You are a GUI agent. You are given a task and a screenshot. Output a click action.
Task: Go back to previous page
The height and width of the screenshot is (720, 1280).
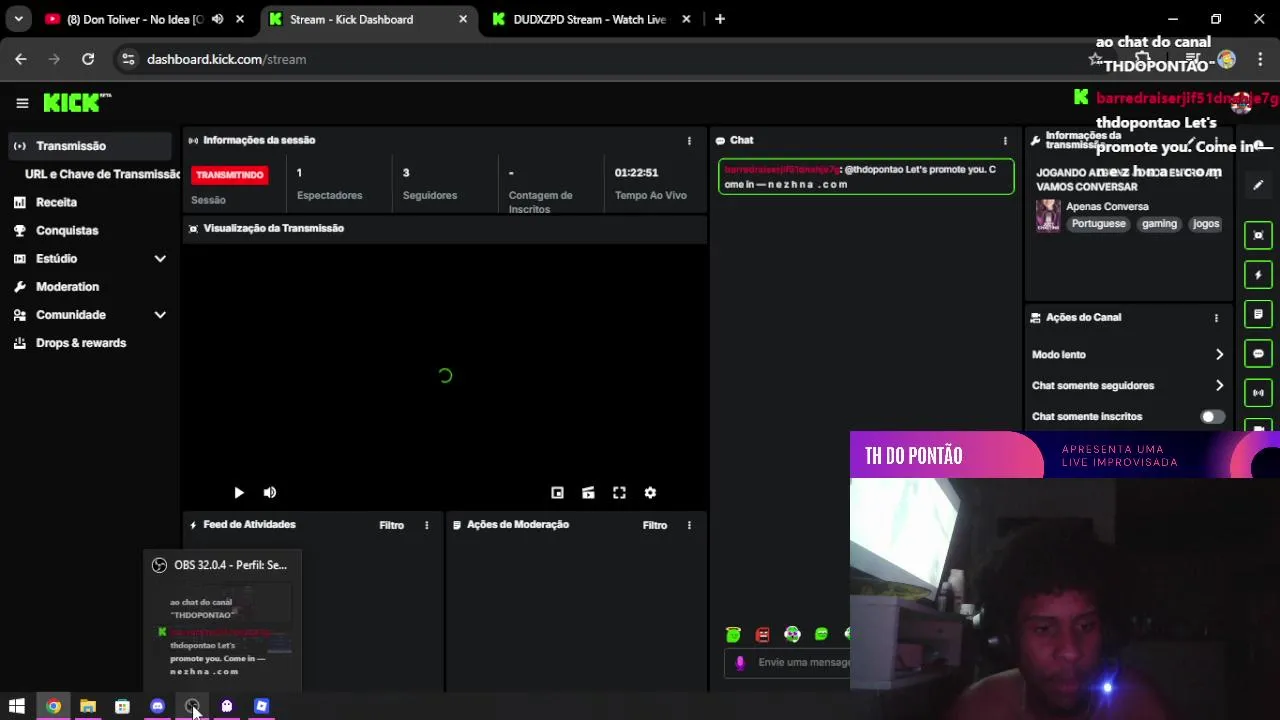point(21,59)
